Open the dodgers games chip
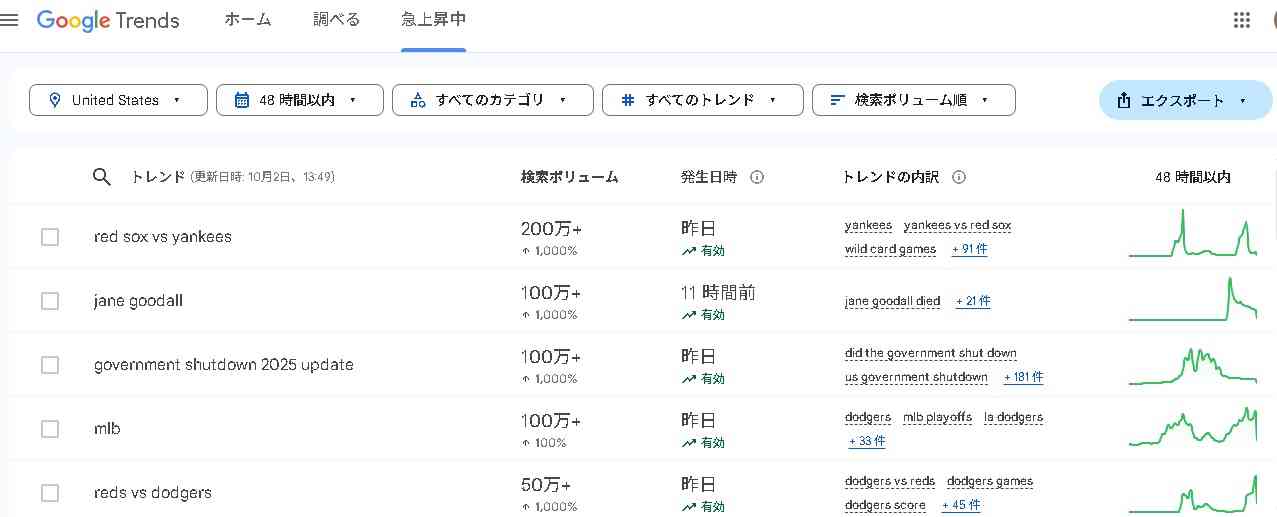The height and width of the screenshot is (517, 1277). (989, 482)
